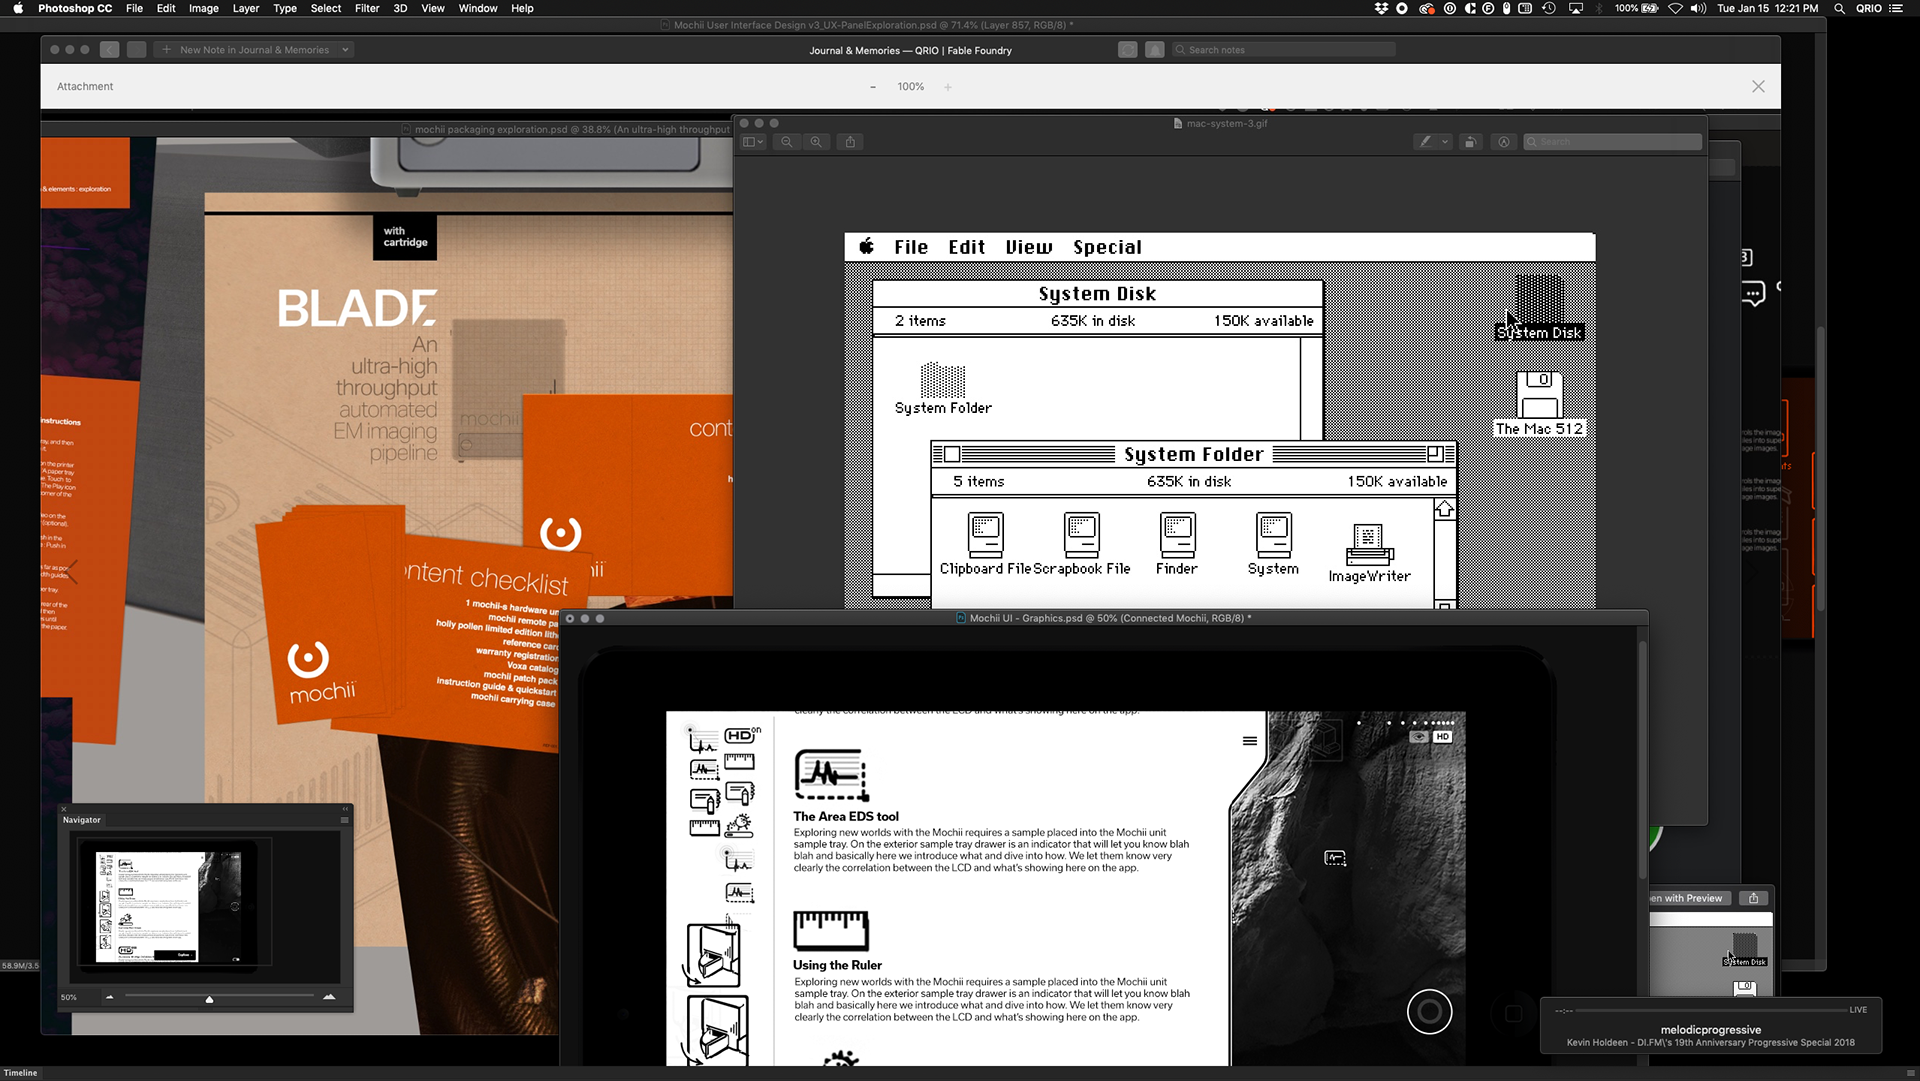Click the notification bell icon in Journal window
This screenshot has height=1081, width=1920.
[1154, 50]
